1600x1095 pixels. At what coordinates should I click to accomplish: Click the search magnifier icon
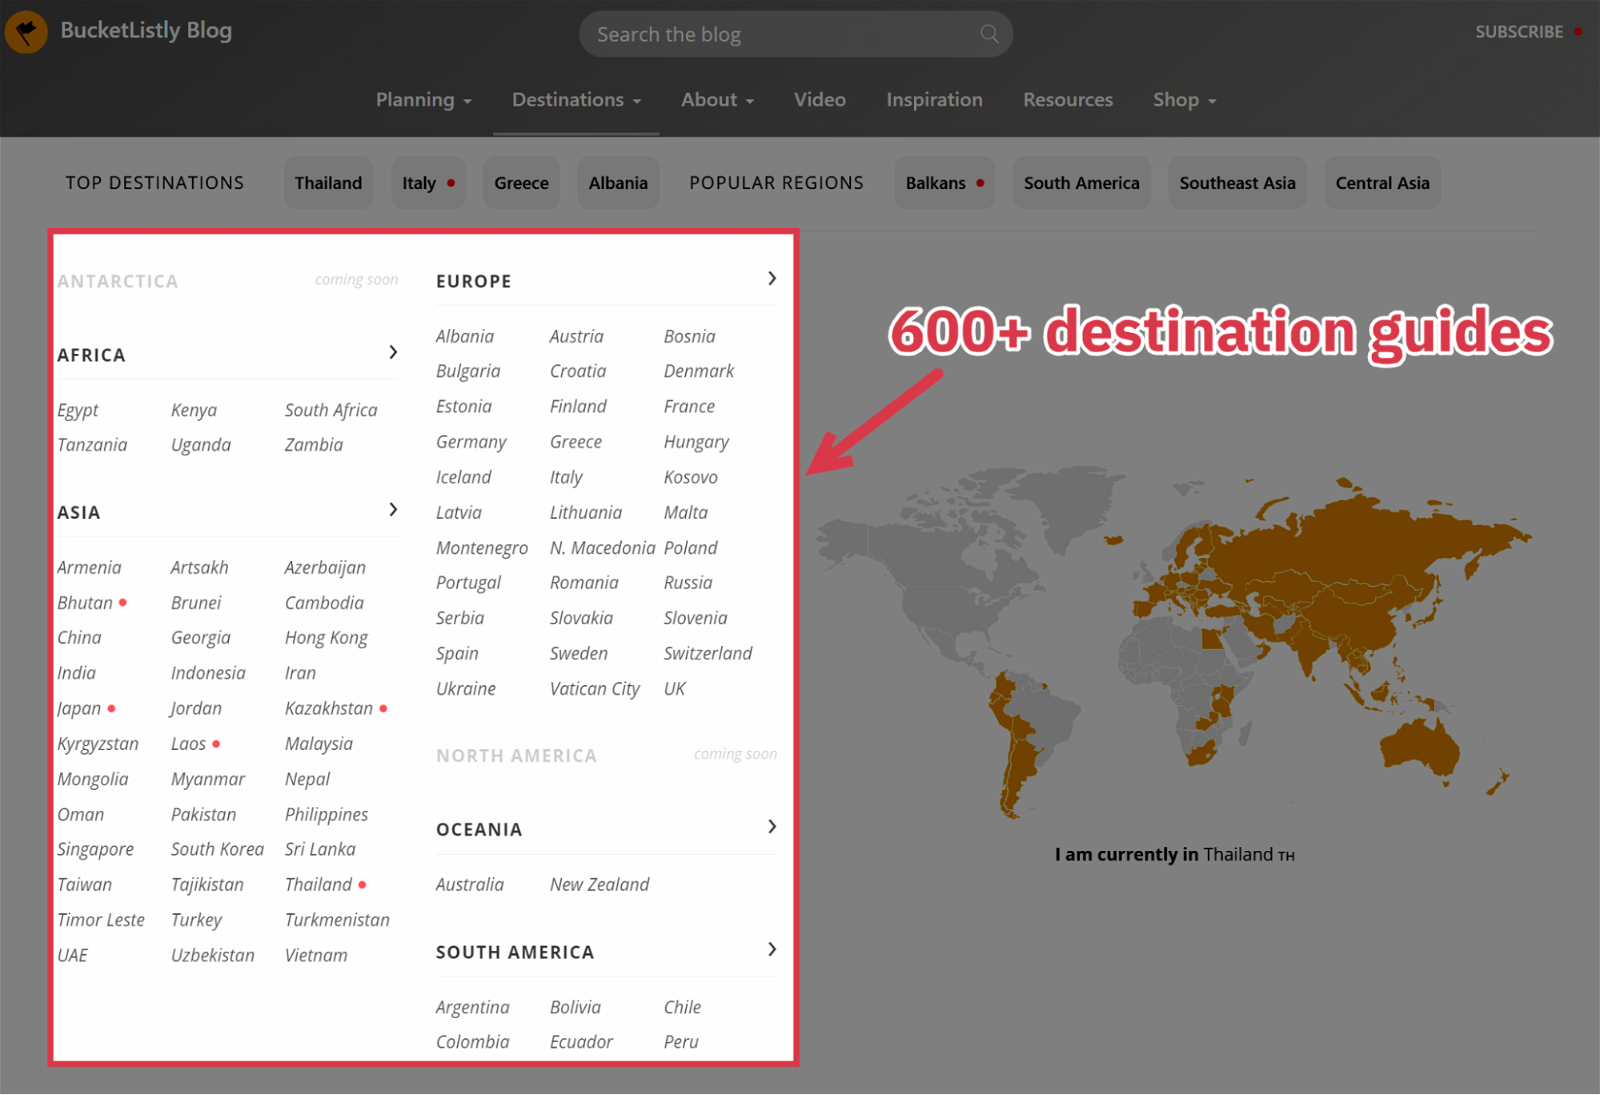click(x=989, y=34)
